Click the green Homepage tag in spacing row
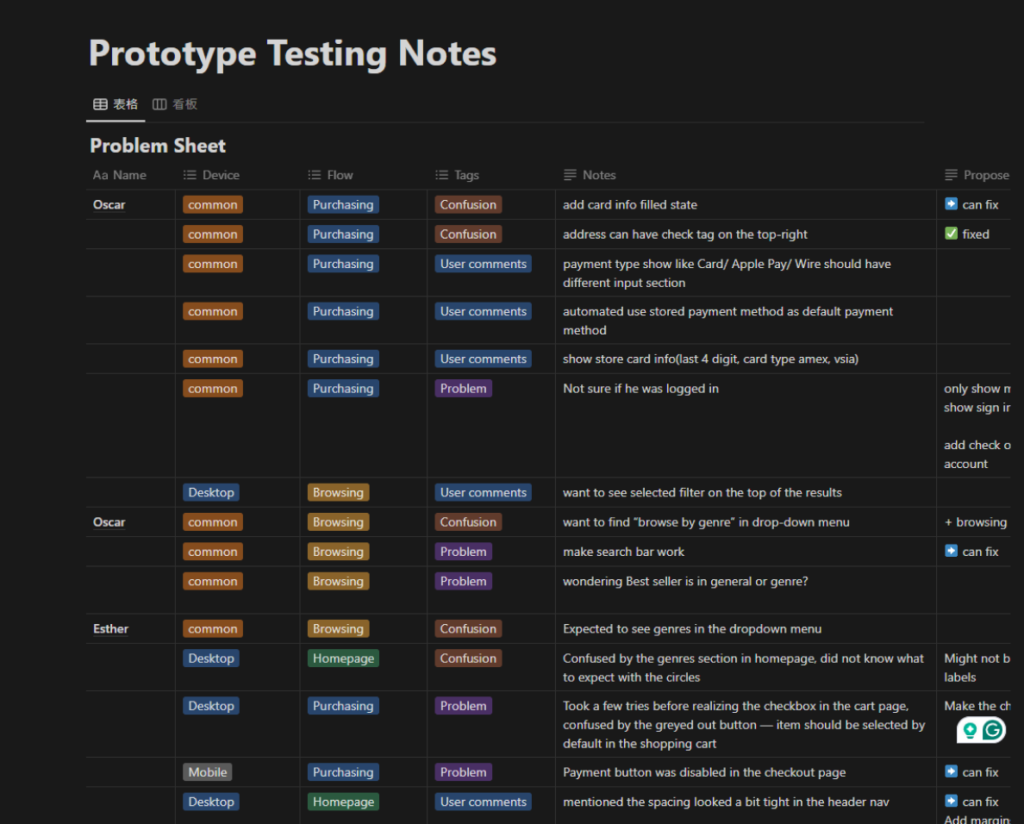Viewport: 1024px width, 824px height. [x=343, y=802]
